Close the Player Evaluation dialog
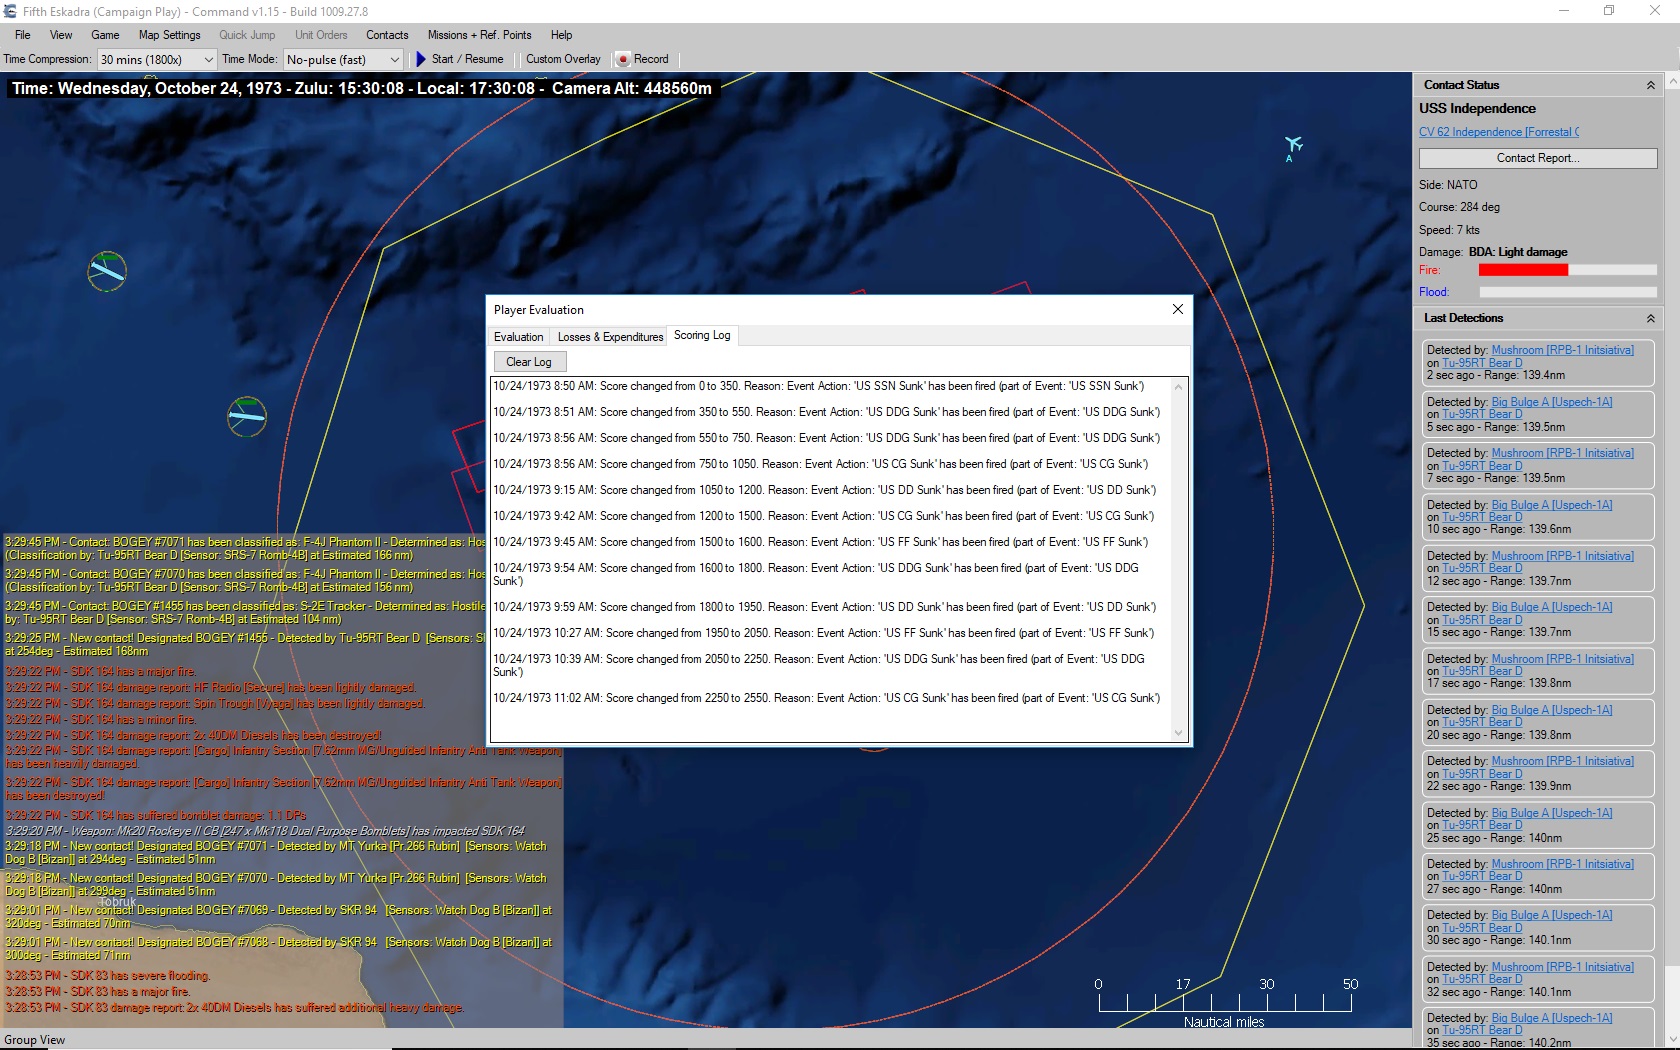 click(x=1177, y=309)
